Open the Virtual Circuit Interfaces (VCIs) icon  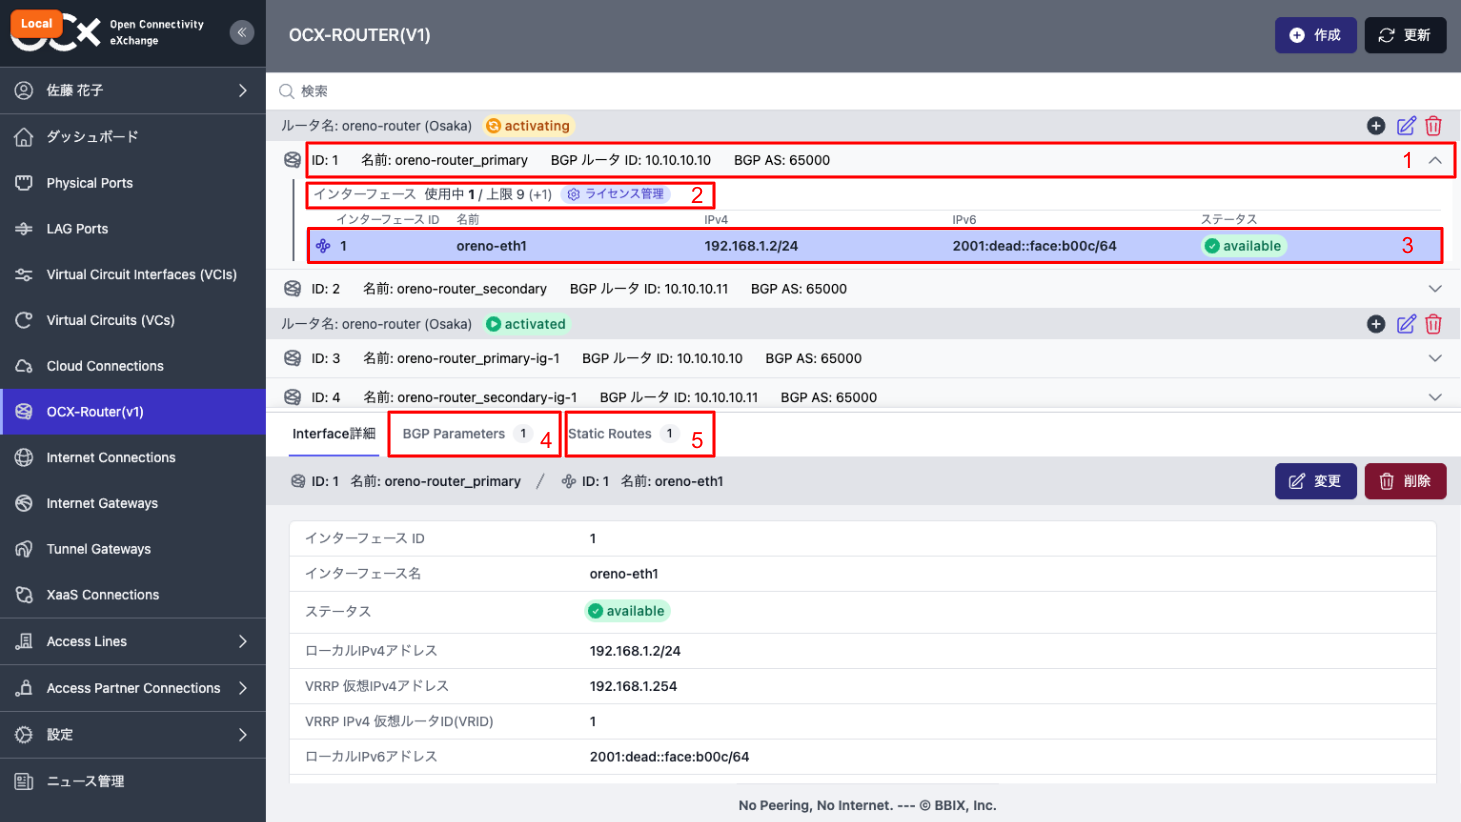point(24,274)
